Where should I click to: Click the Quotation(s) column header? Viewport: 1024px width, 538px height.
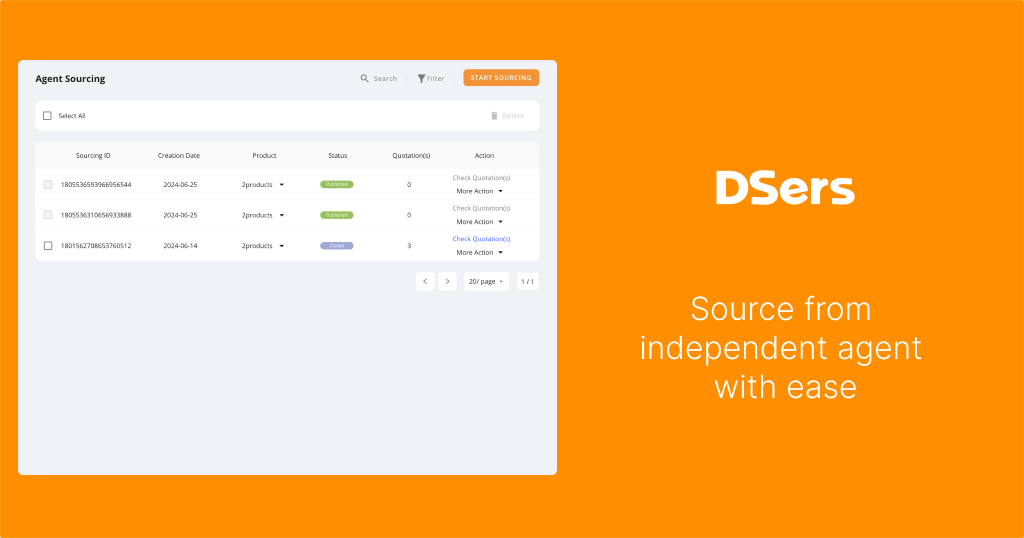click(x=411, y=155)
